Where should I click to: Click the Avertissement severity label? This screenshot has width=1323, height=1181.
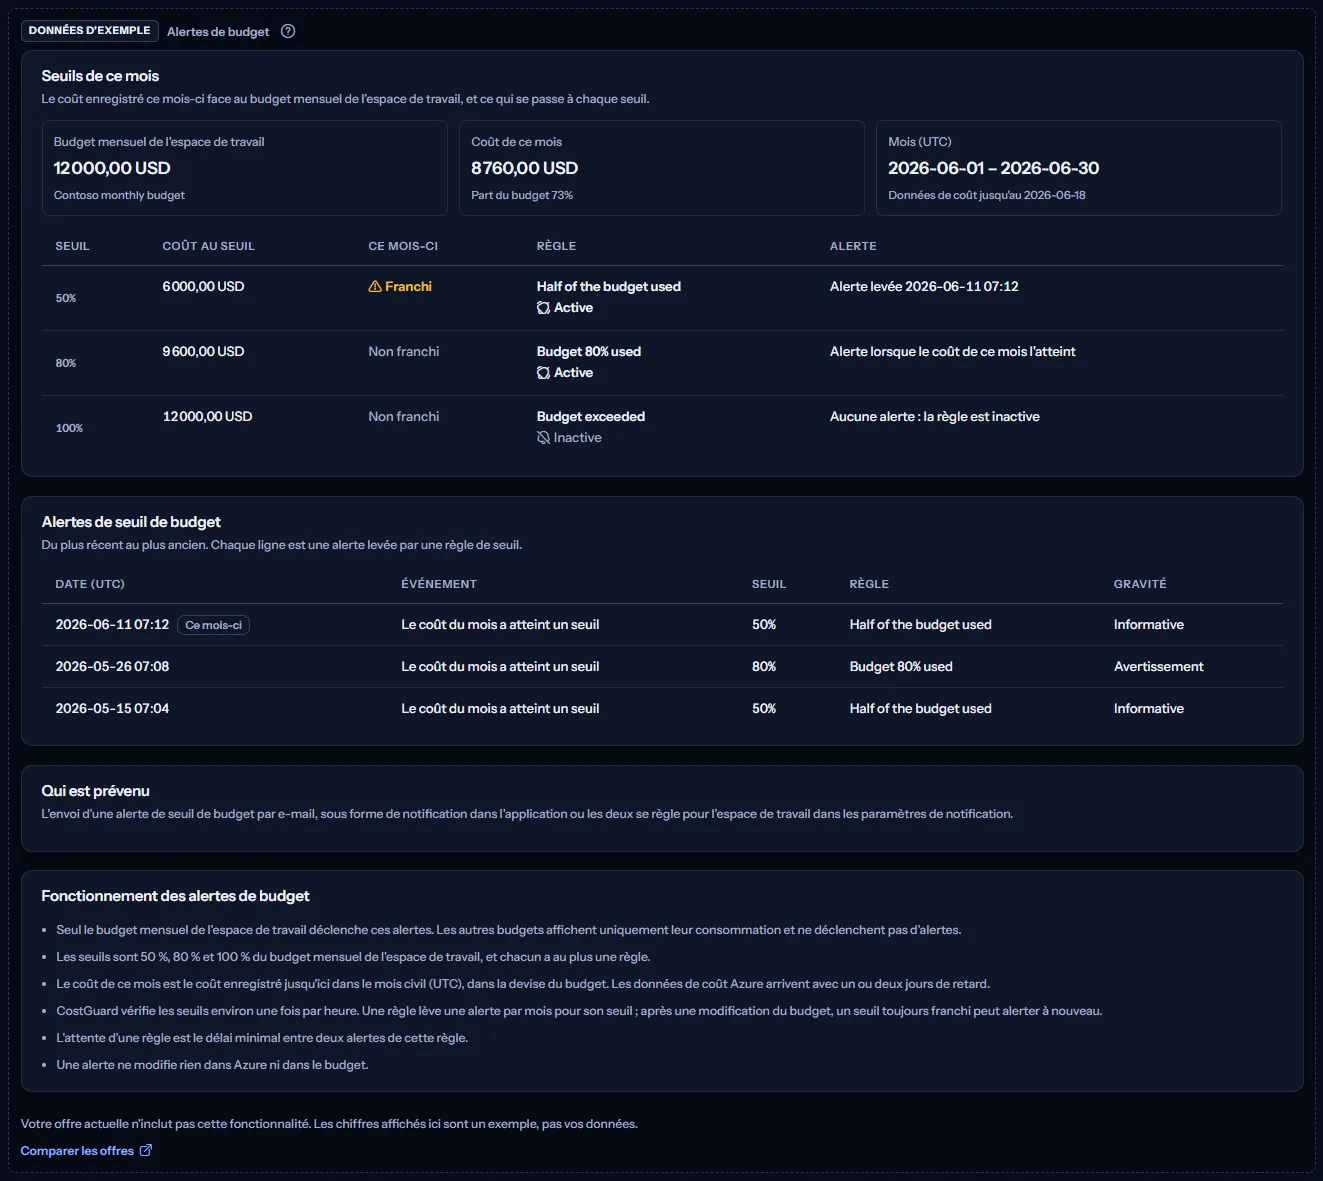(1159, 667)
